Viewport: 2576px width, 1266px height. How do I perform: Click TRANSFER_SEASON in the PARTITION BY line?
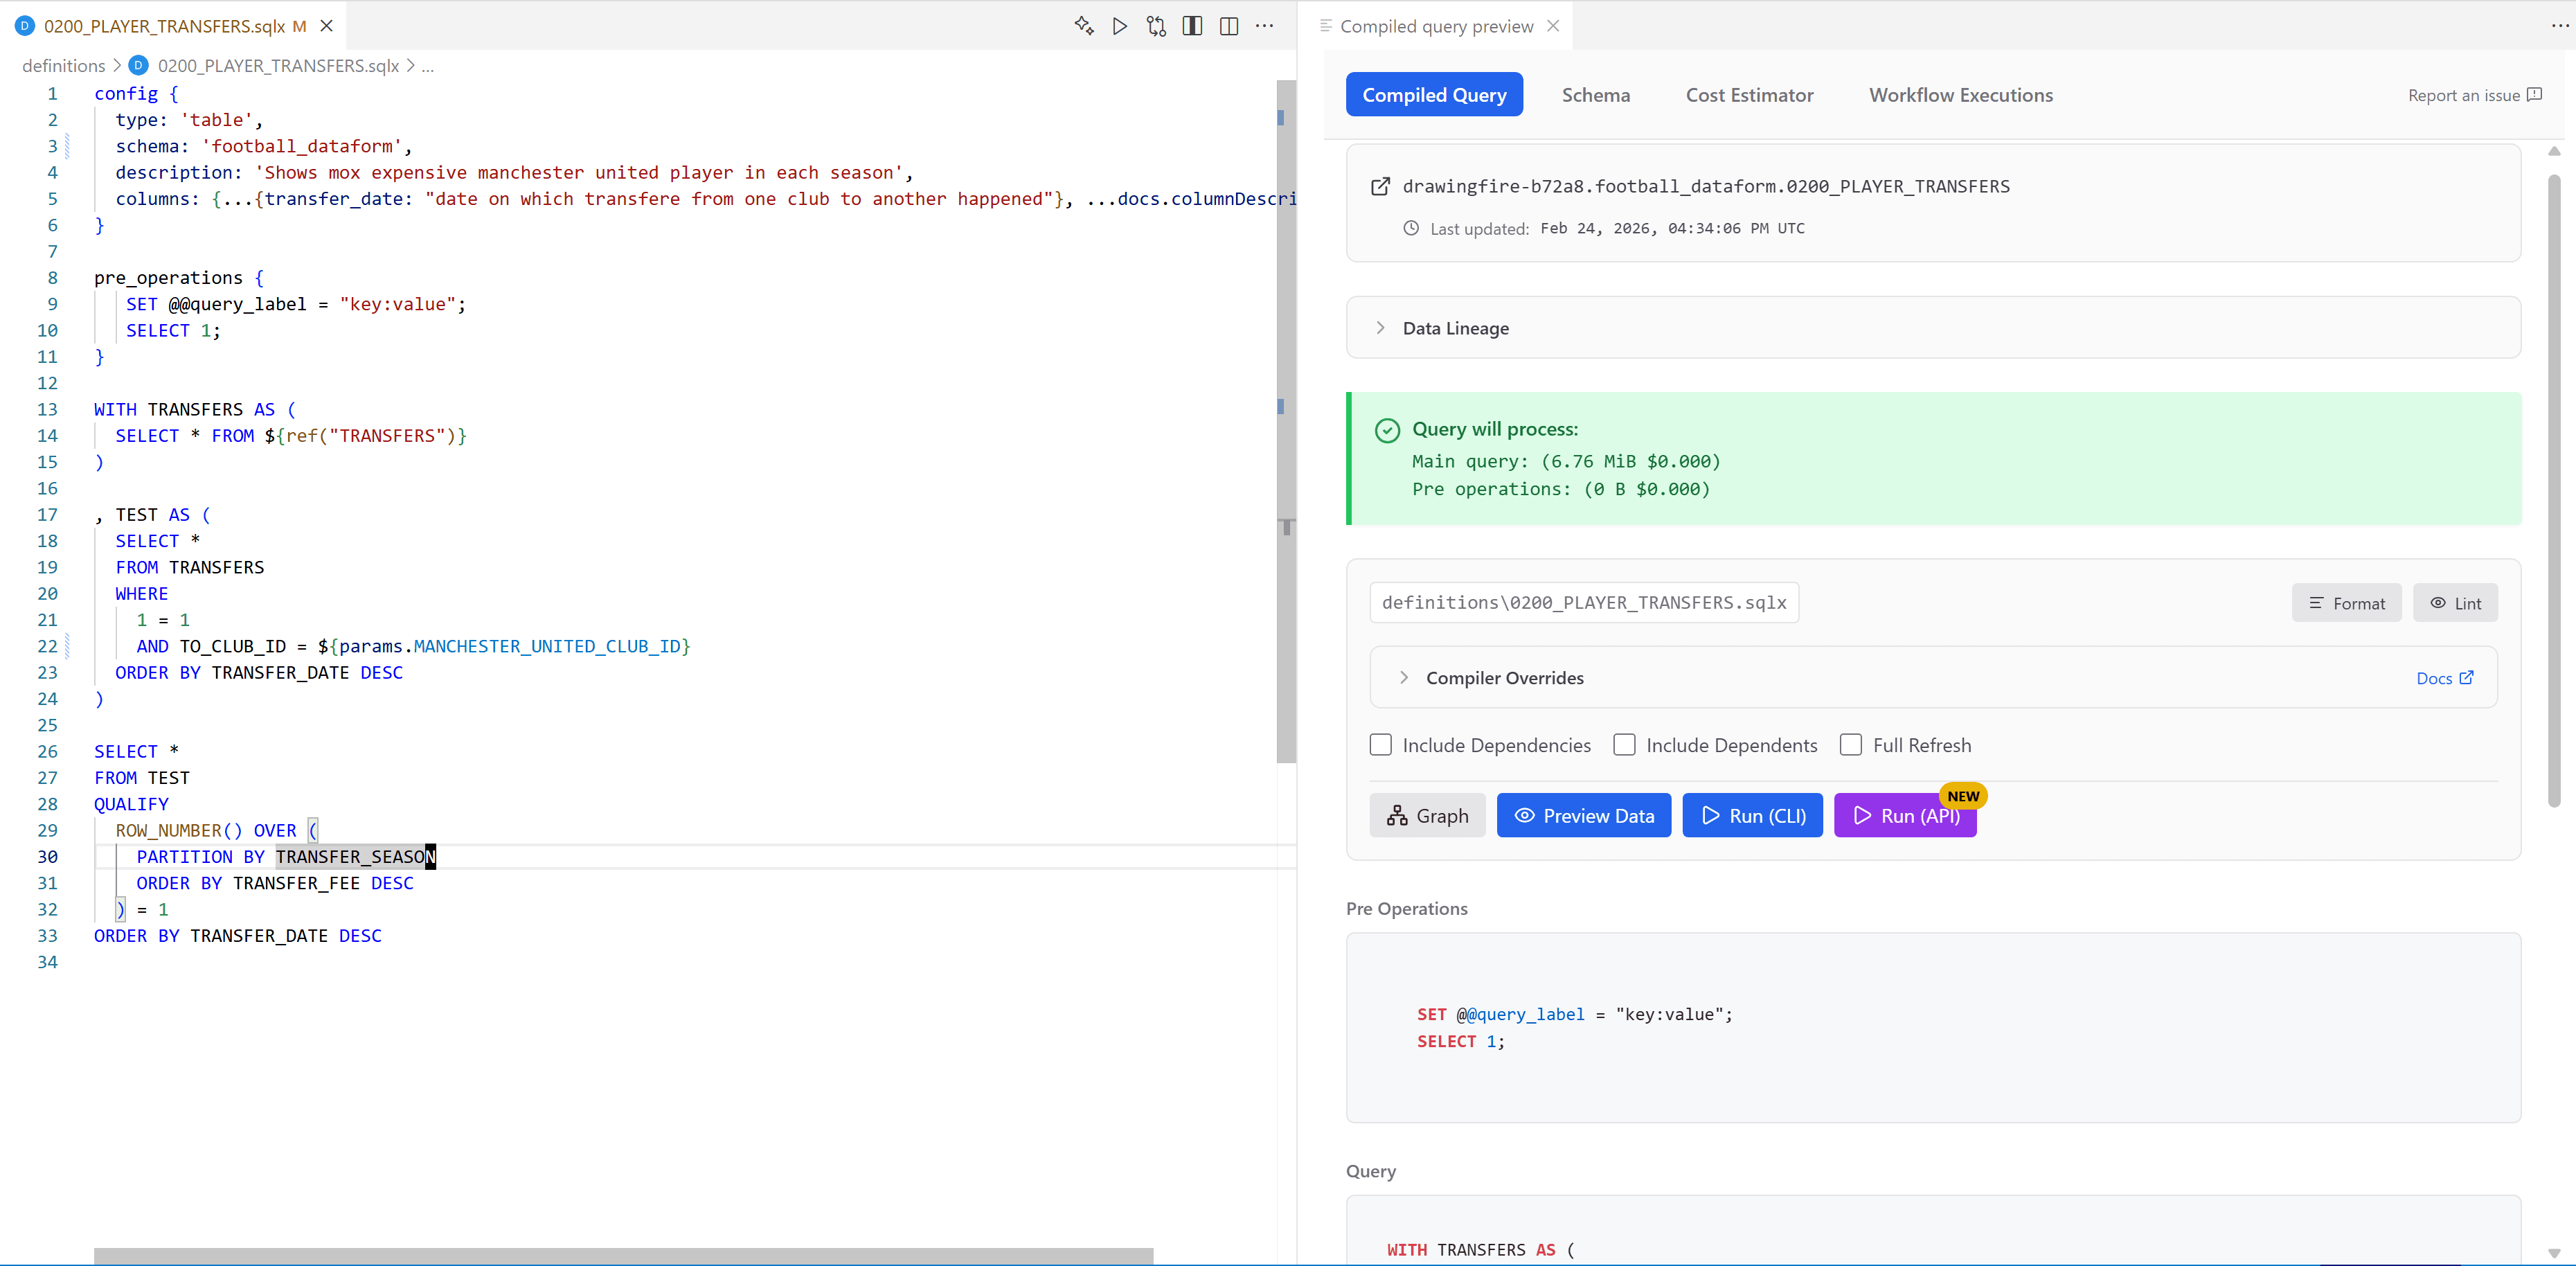355,857
